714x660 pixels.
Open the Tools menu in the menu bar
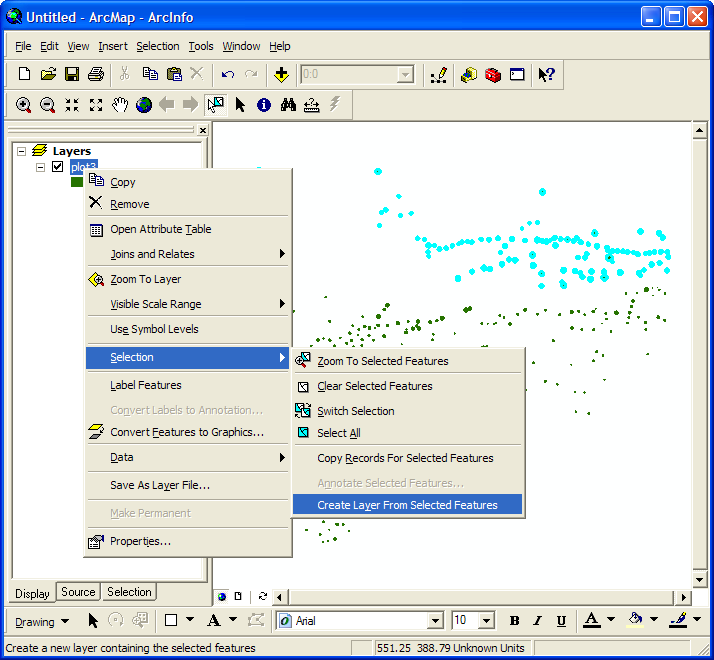pyautogui.click(x=201, y=46)
